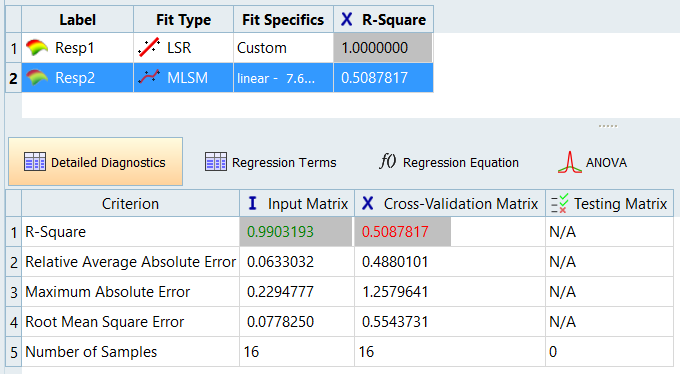
Task: Select row number 1 in fit table
Action: [x=13, y=48]
